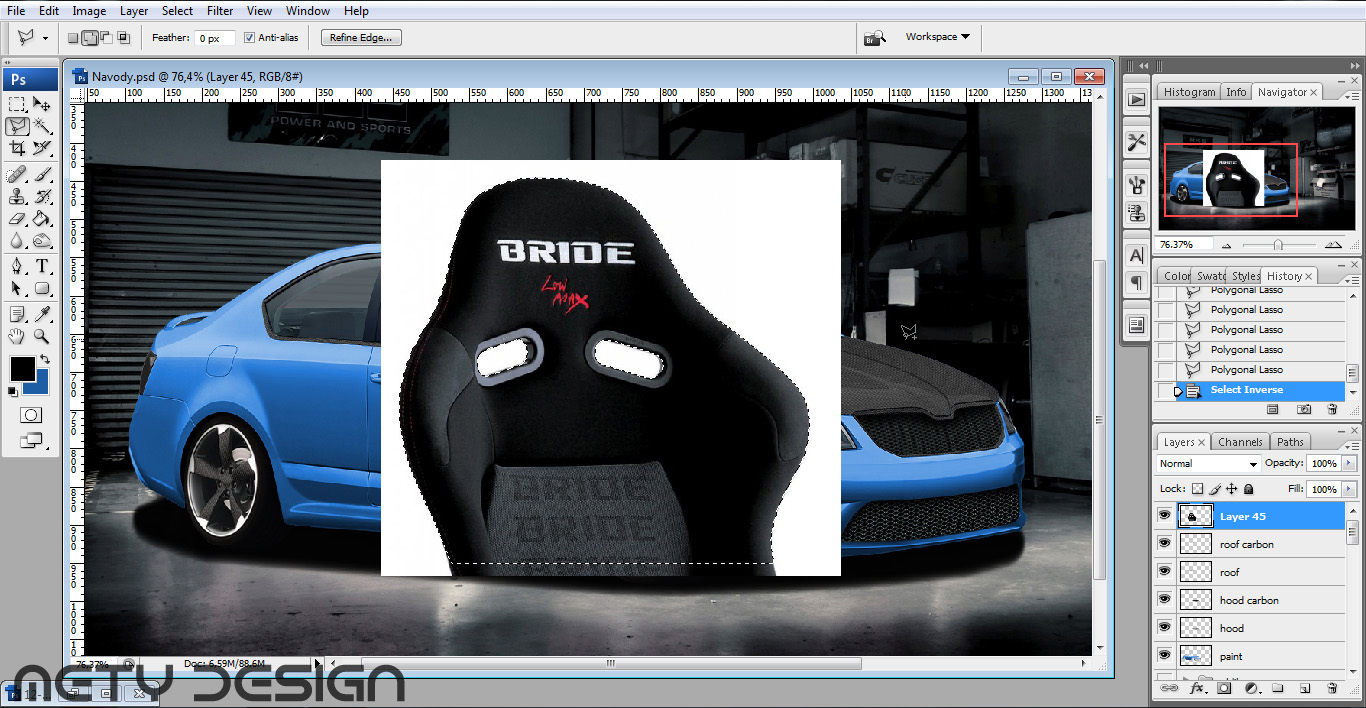Select the Blur tool
Viewport: 1366px width, 708px height.
pos(17,240)
